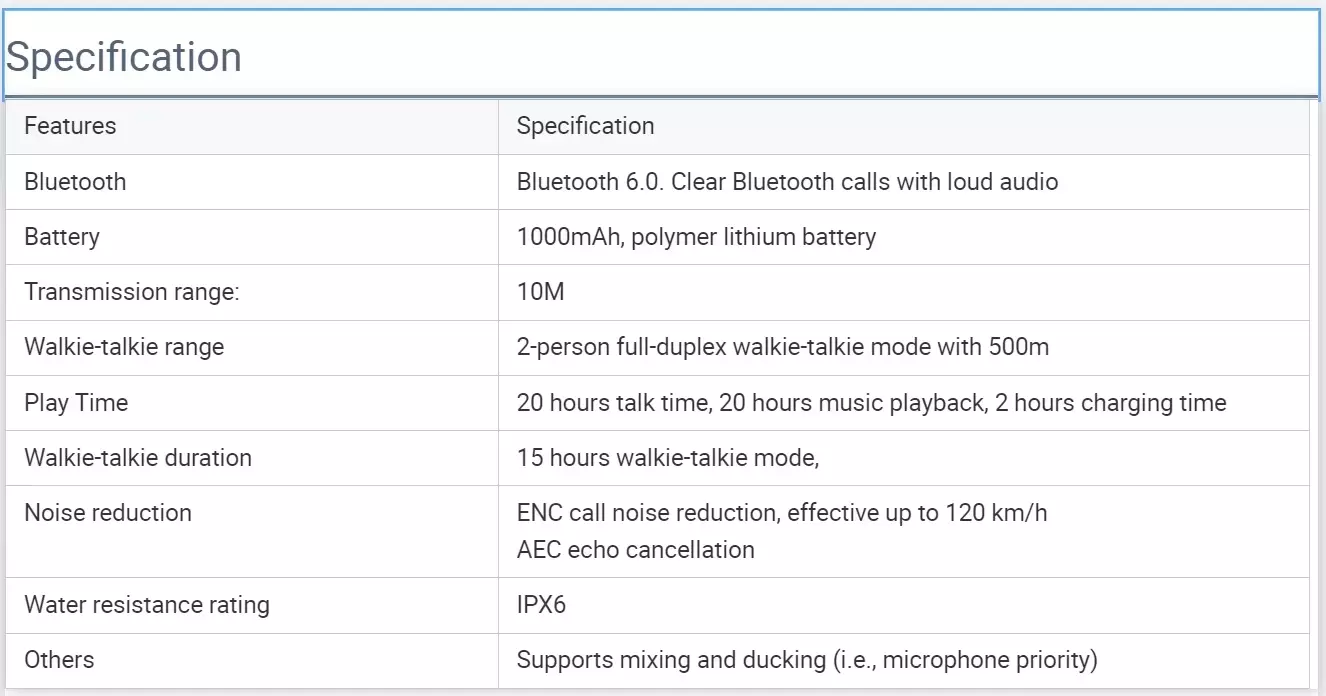Select the Walkie-talkie range label
Screen dimensions: 1326x696
pyautogui.click(x=124, y=347)
